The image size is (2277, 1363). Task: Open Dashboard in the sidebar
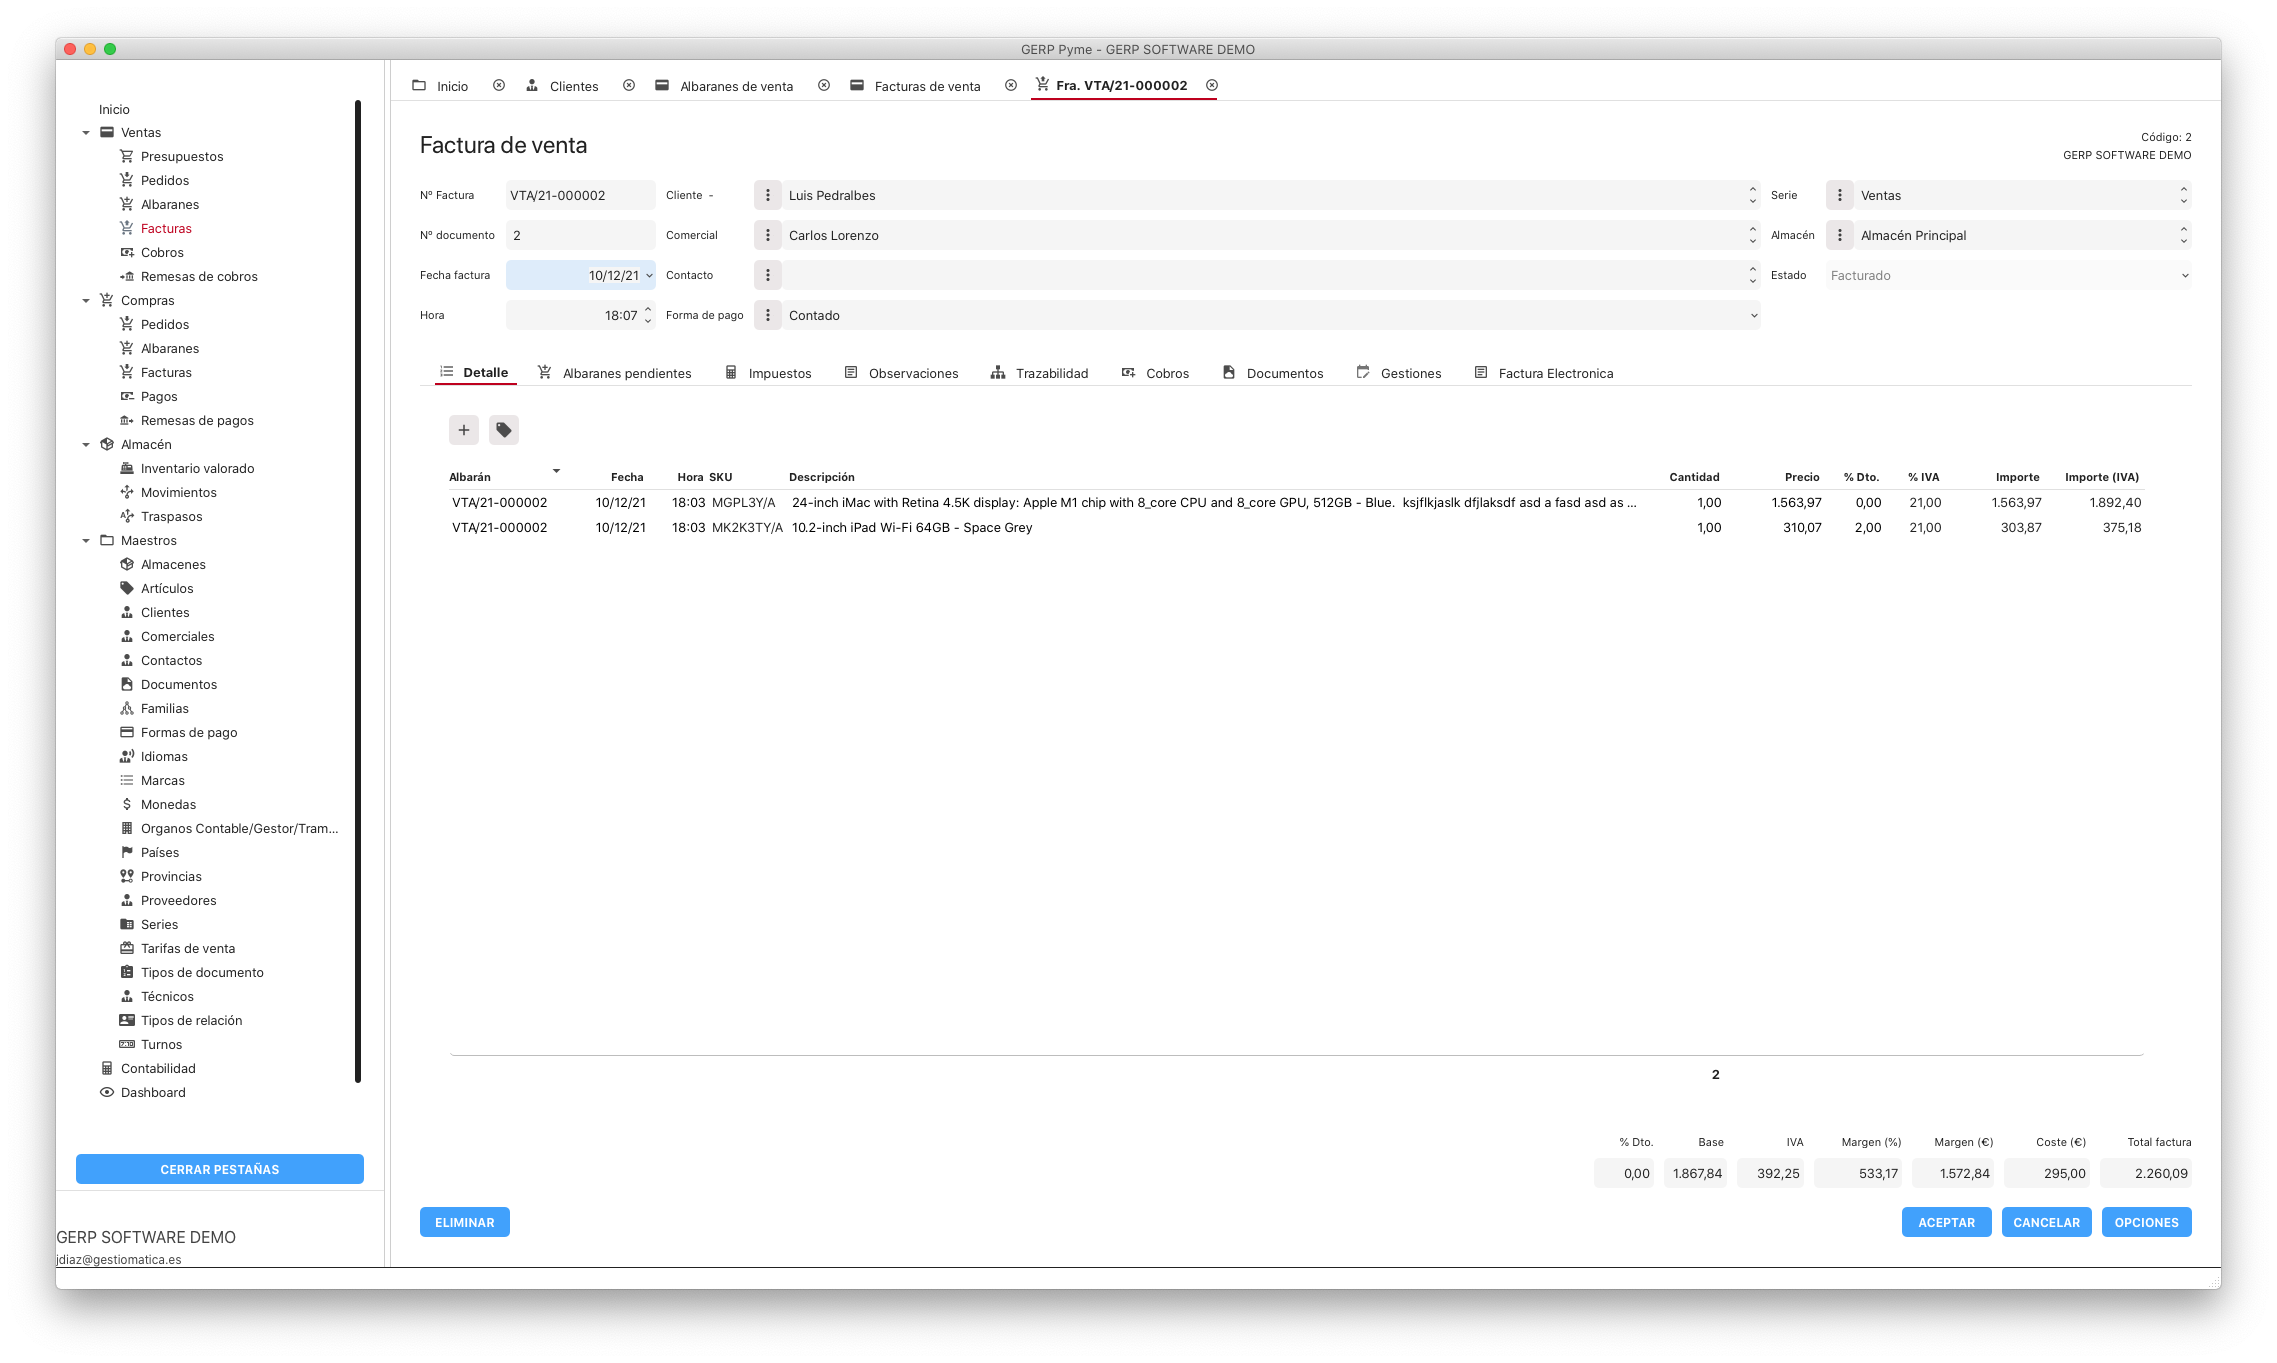coord(153,1092)
